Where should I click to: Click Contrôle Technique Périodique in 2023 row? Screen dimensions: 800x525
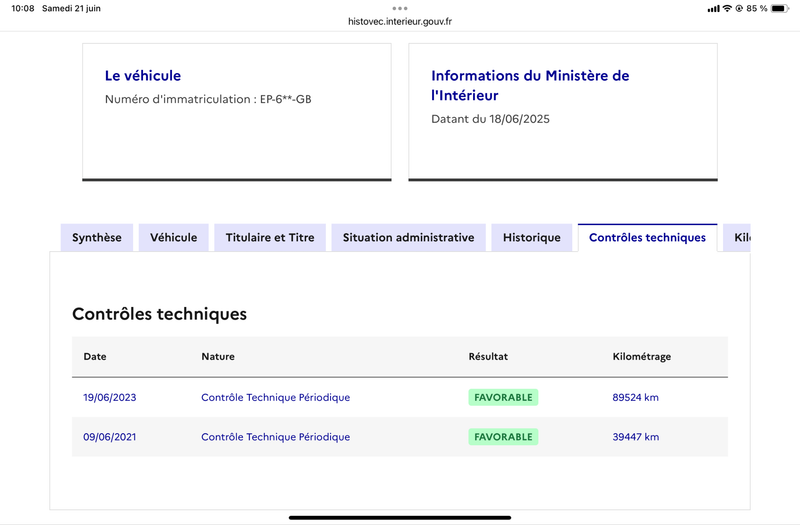pos(276,397)
